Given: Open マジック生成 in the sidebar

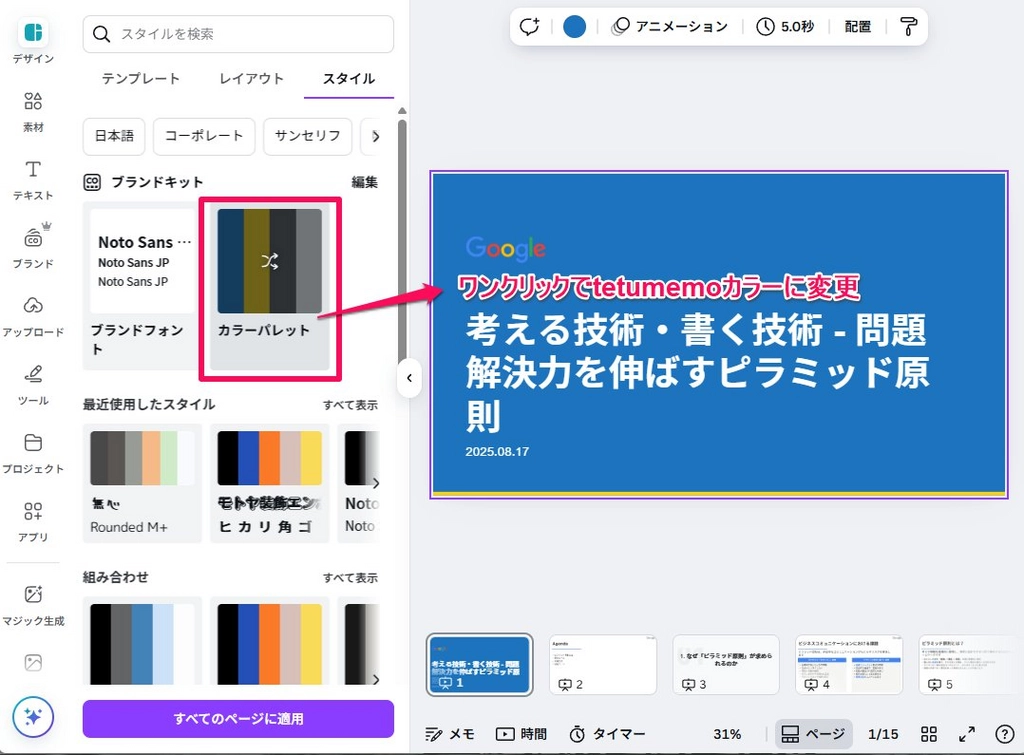Looking at the screenshot, I should (x=33, y=605).
